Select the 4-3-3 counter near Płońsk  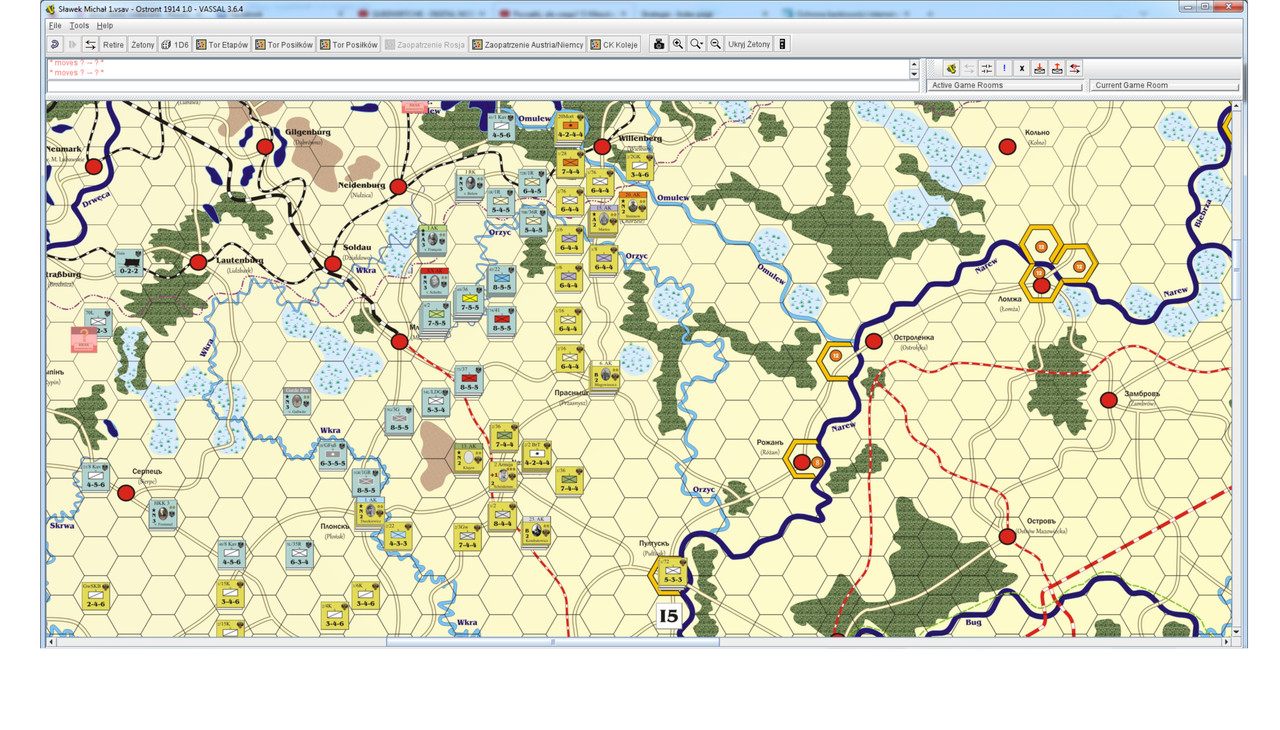click(398, 537)
